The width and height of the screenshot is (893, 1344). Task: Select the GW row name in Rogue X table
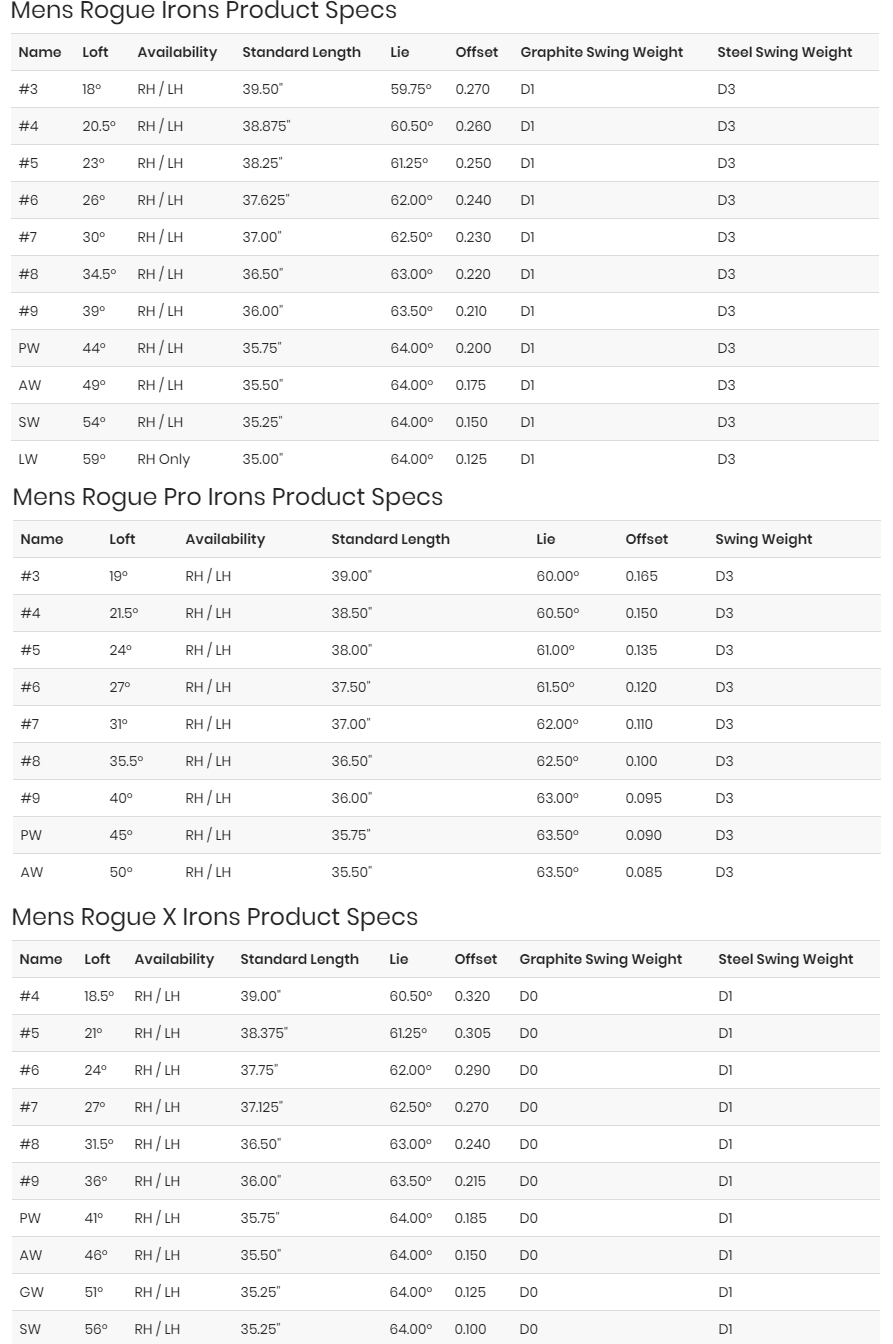(x=31, y=1292)
